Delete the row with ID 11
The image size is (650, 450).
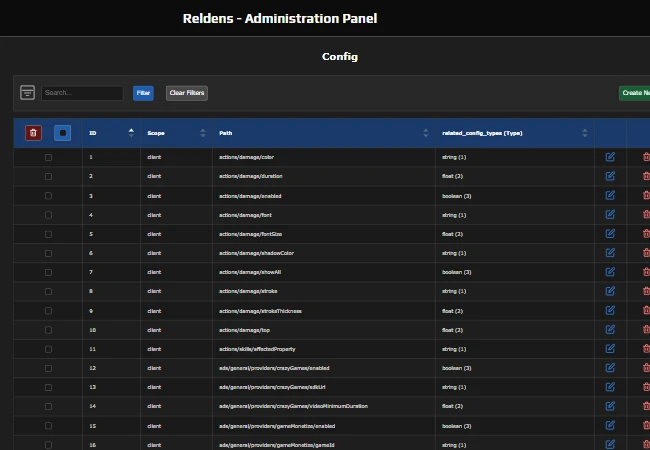pos(646,348)
